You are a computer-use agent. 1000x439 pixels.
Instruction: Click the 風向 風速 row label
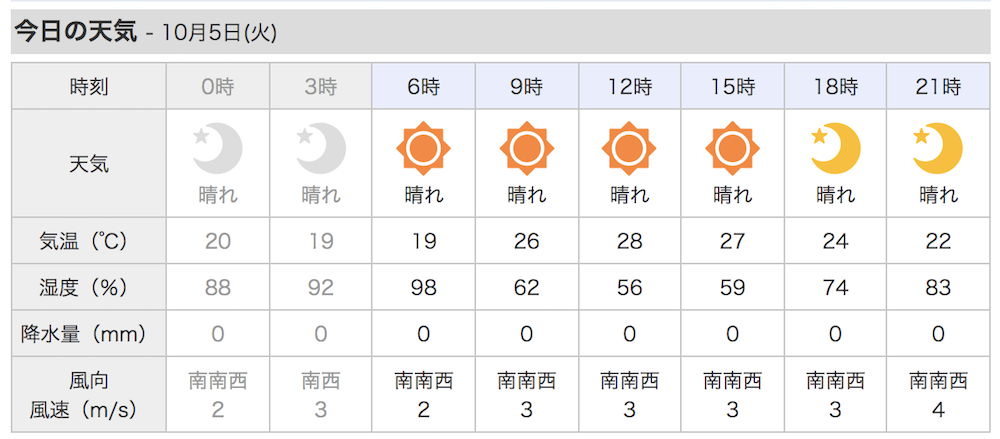point(89,396)
